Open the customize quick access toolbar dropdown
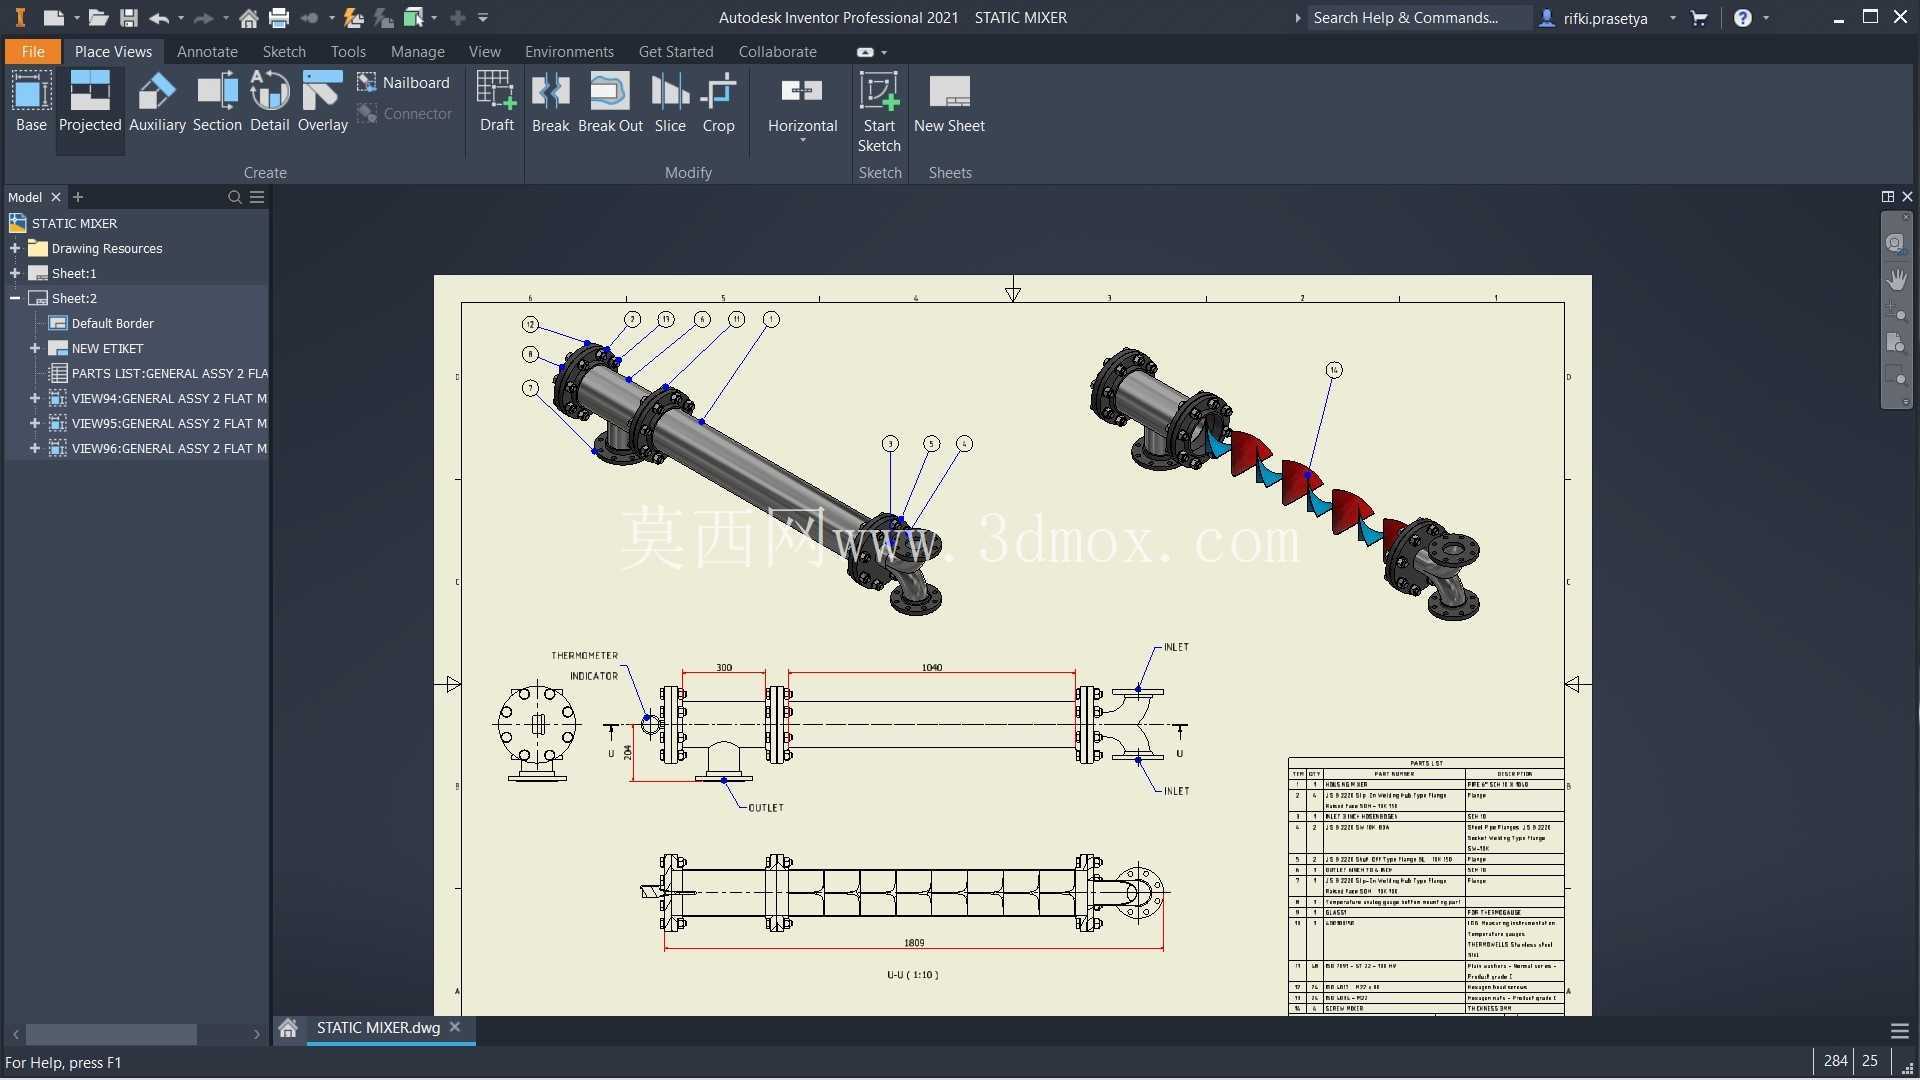The width and height of the screenshot is (1920, 1080). [483, 17]
